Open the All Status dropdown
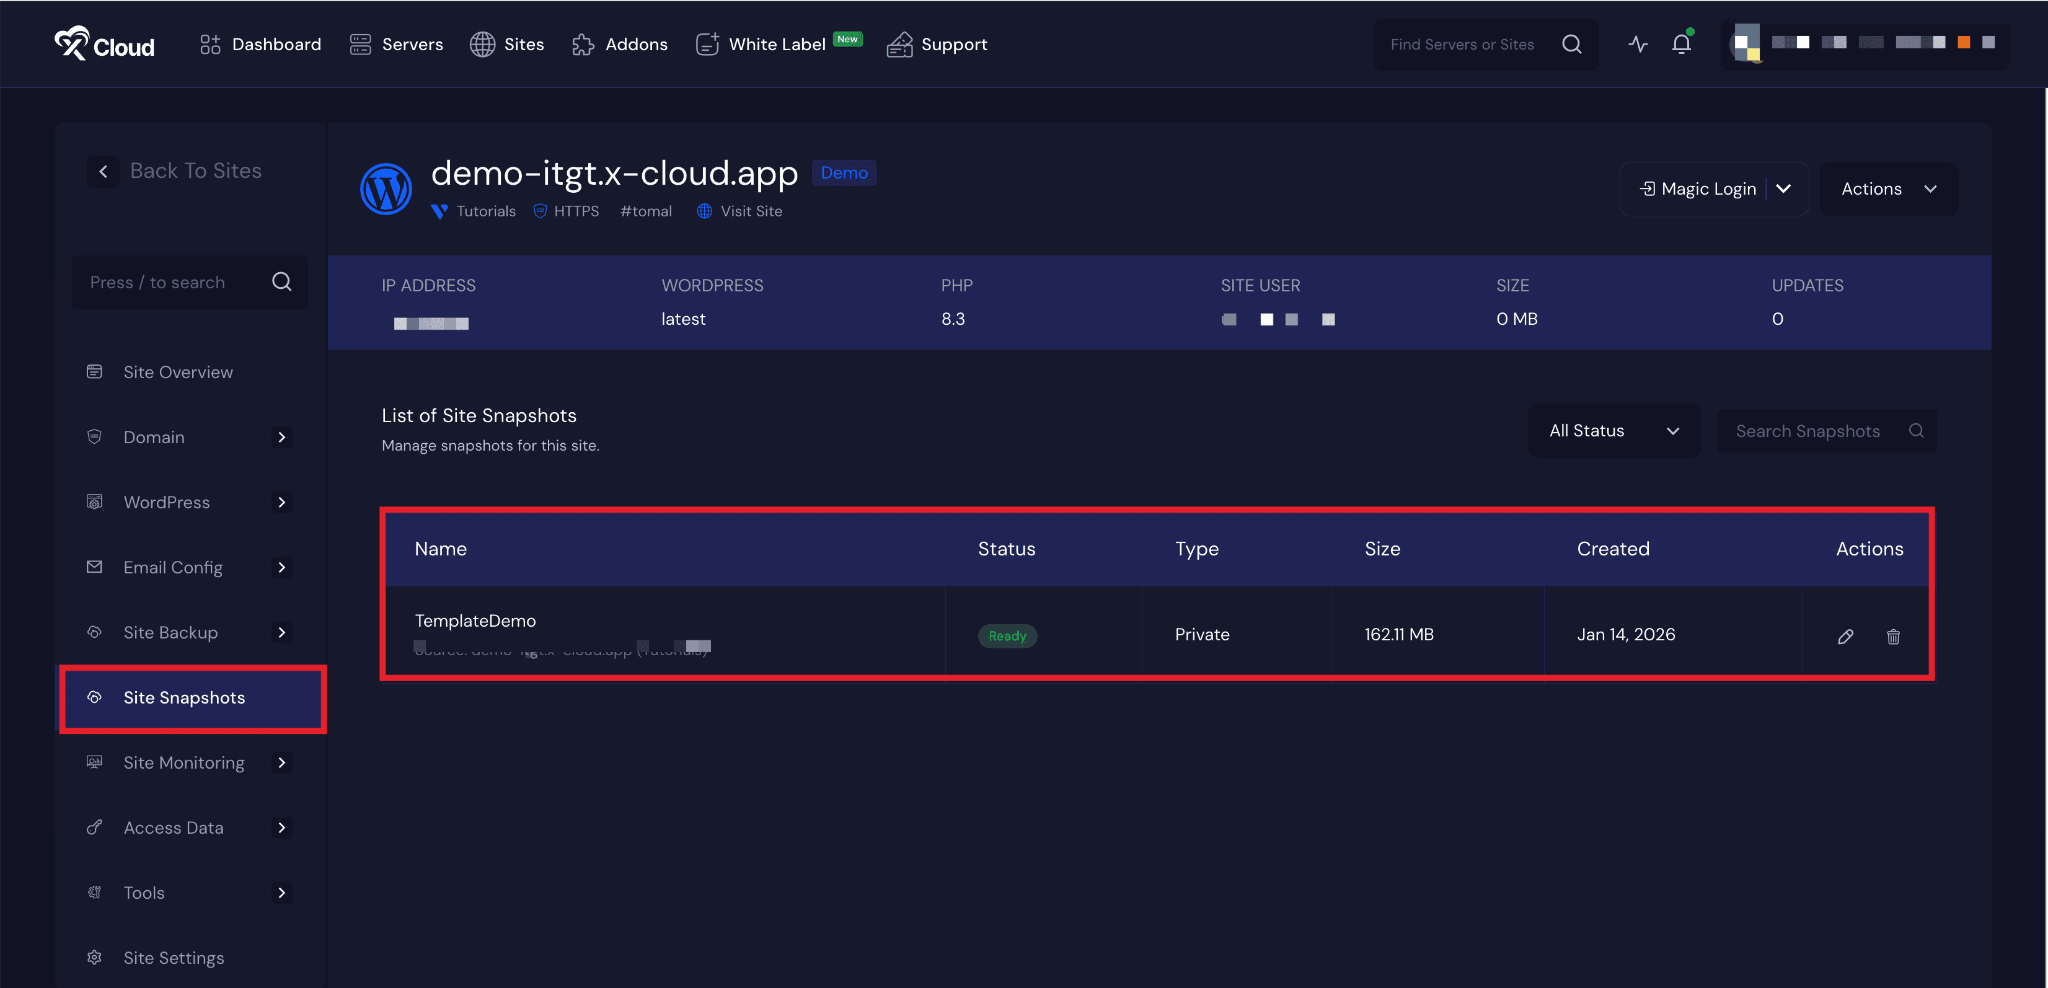 1613,431
